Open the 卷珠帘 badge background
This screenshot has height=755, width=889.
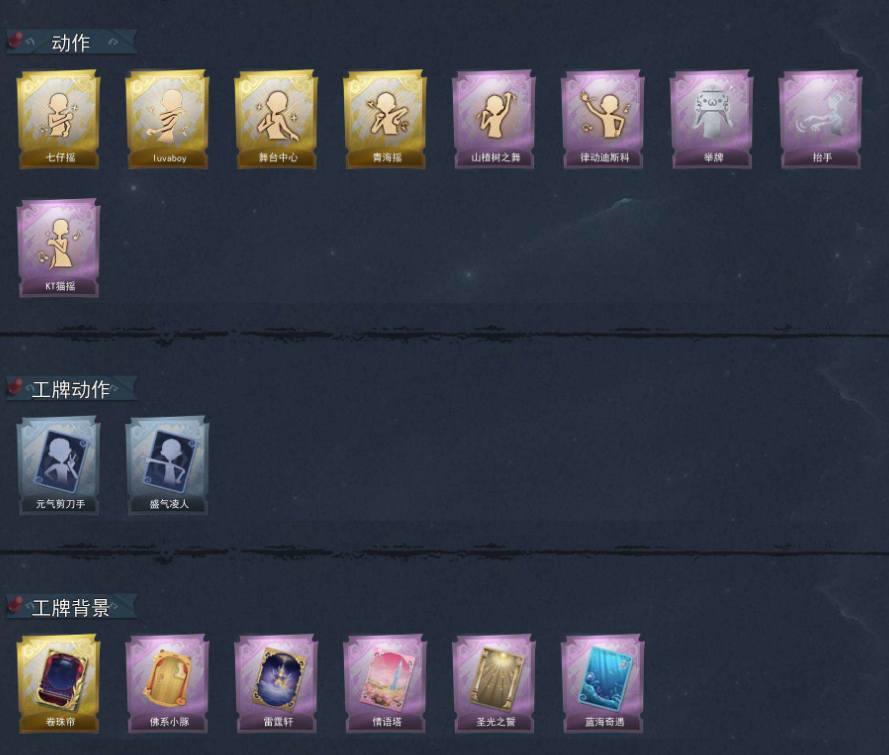59,684
